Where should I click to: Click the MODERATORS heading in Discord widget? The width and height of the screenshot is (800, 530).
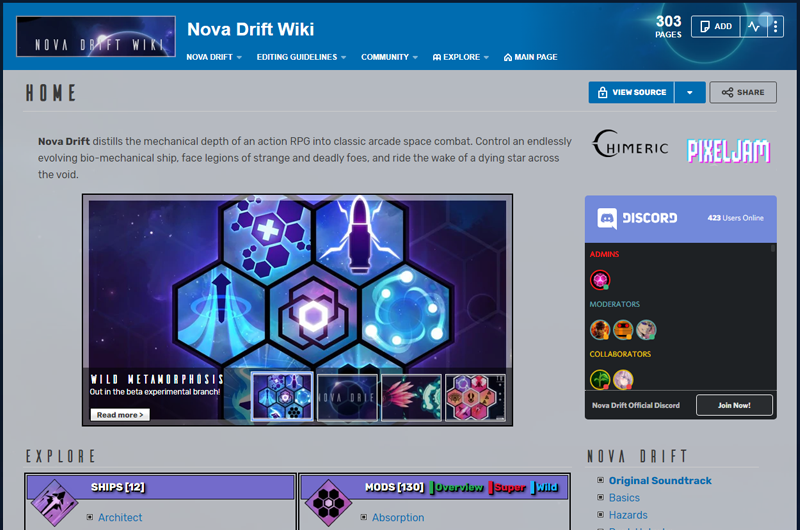tap(614, 304)
